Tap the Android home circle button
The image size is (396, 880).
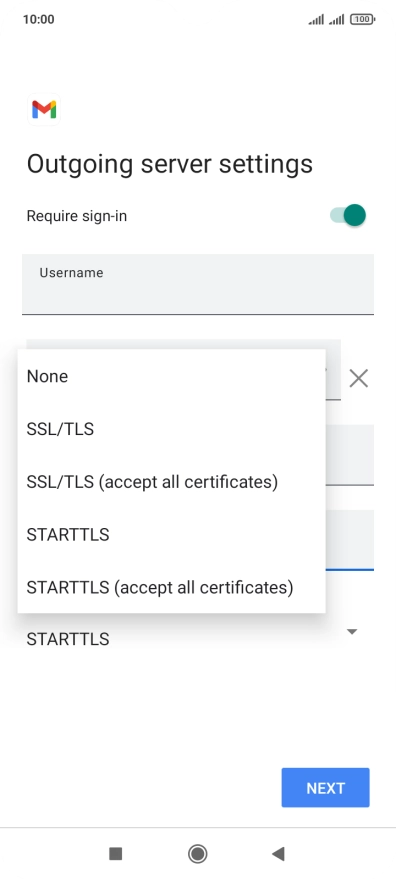coord(197,854)
